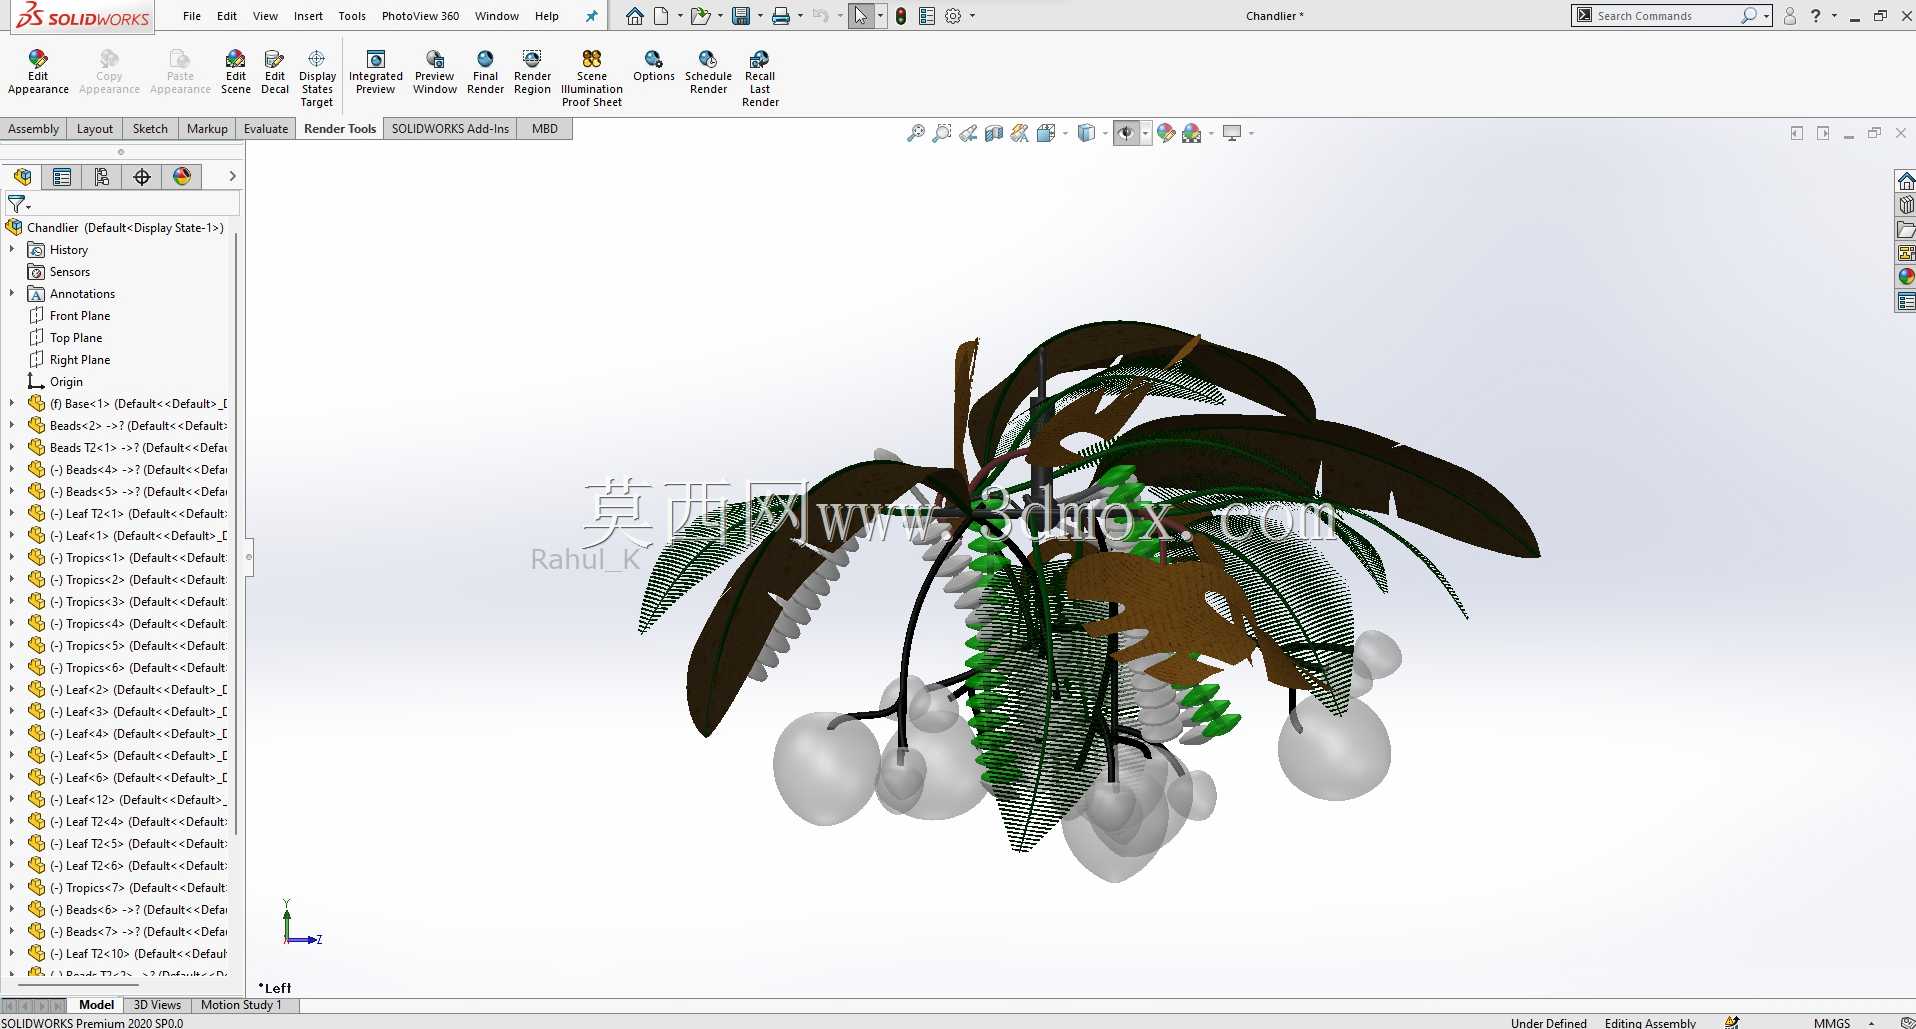Click the Home icon in top toolbar

point(634,16)
